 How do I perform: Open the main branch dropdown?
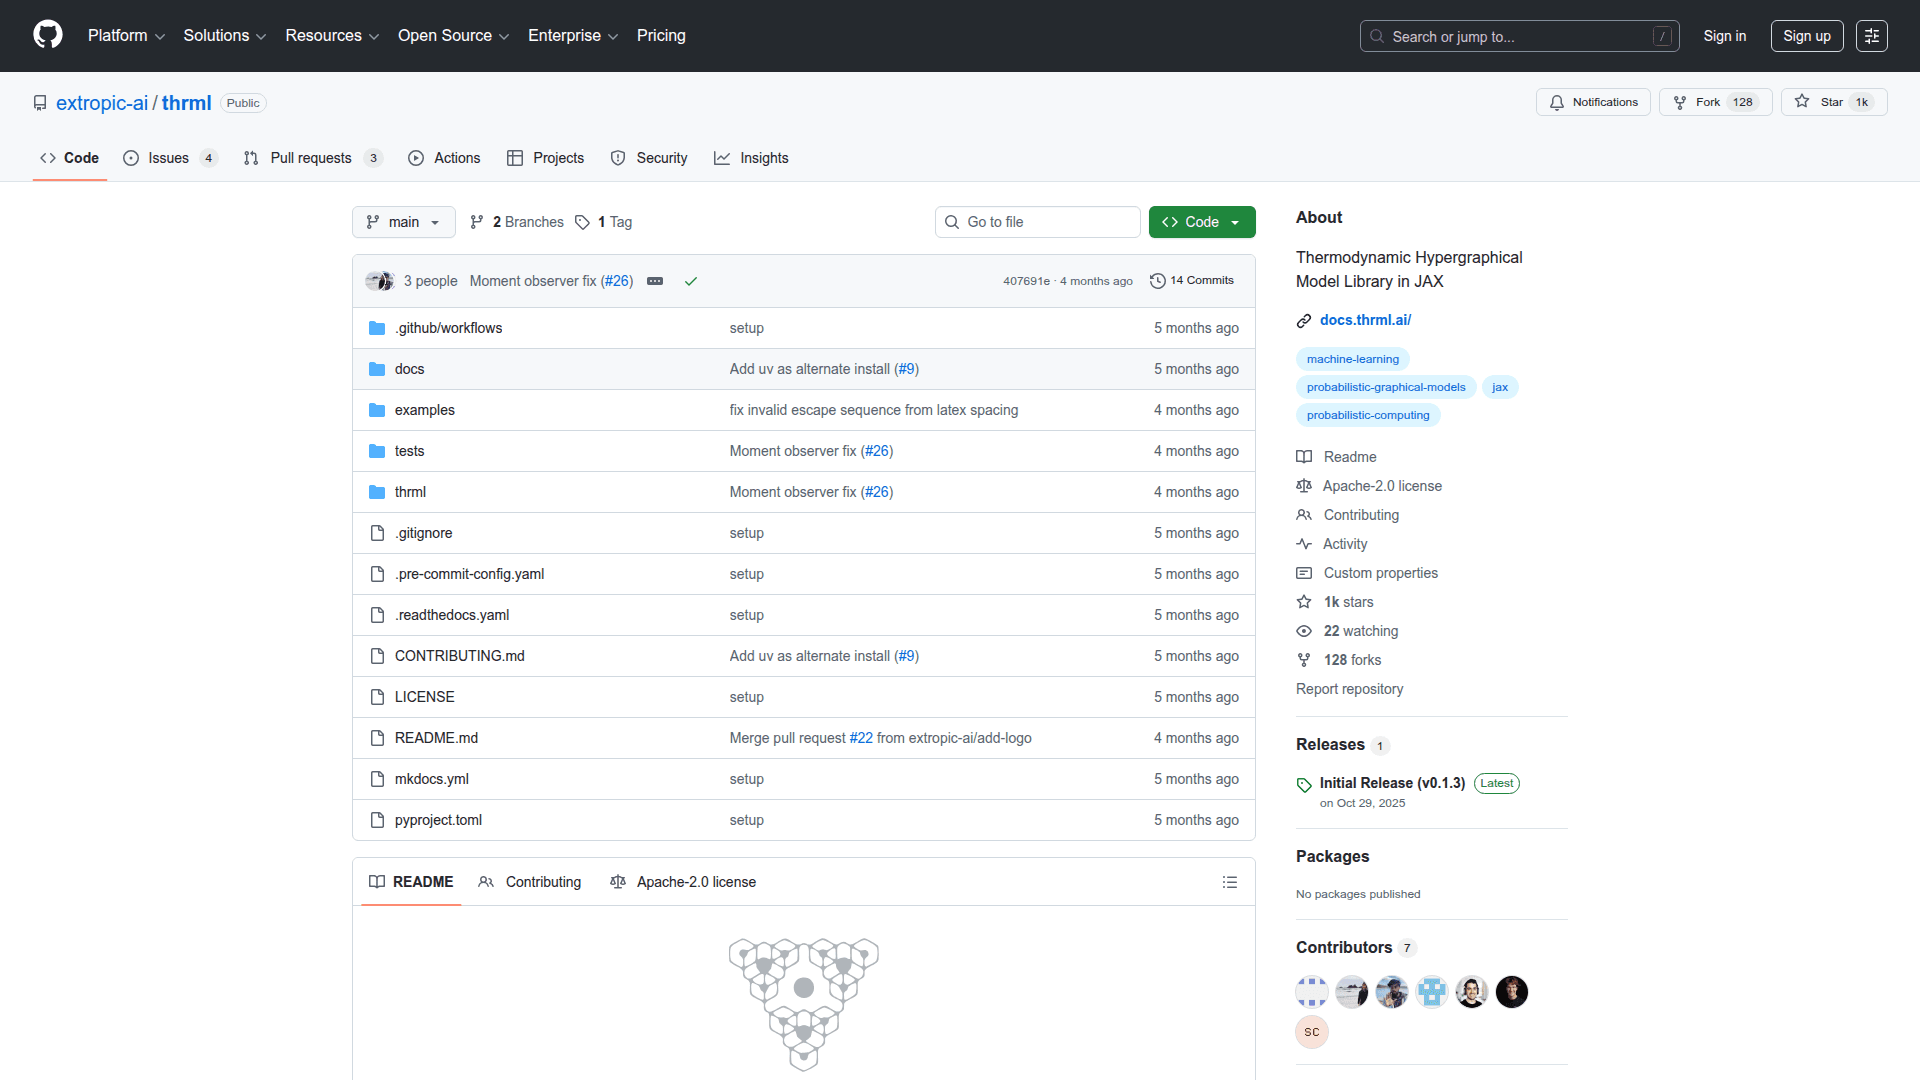click(x=403, y=222)
